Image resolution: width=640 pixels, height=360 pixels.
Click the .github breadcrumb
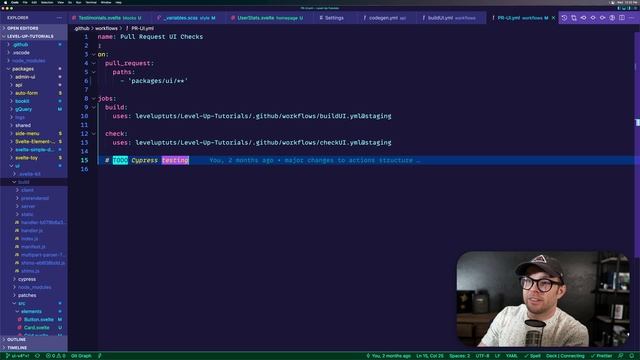82,28
